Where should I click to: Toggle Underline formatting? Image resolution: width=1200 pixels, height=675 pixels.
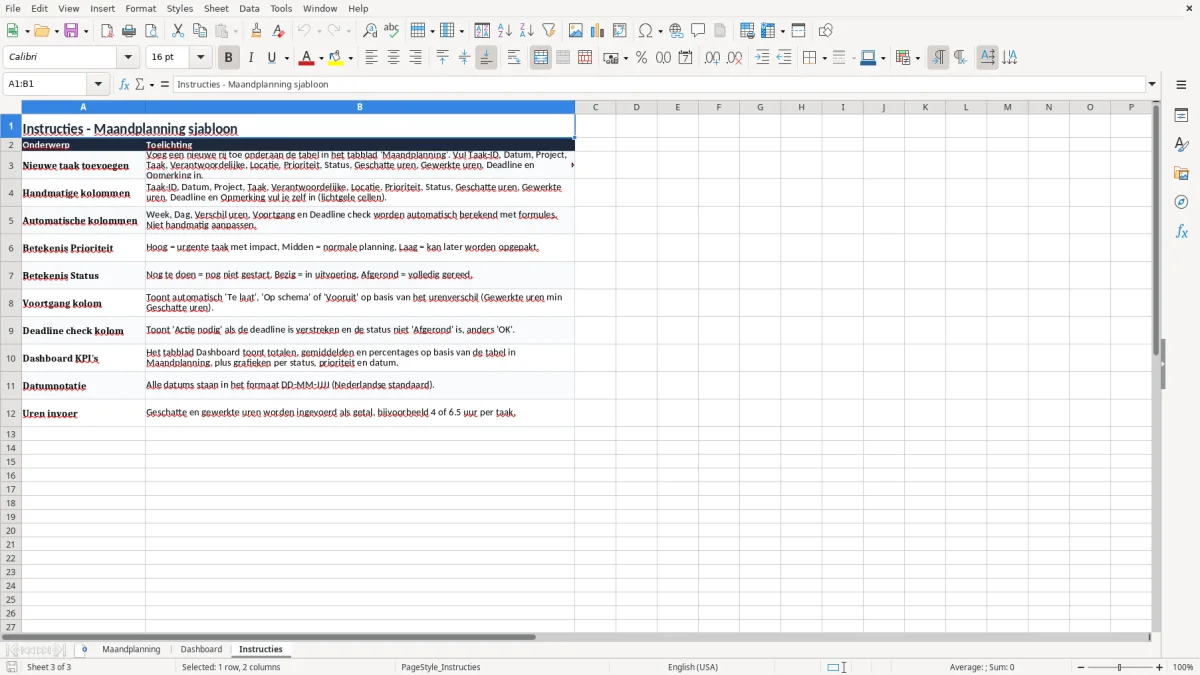272,58
